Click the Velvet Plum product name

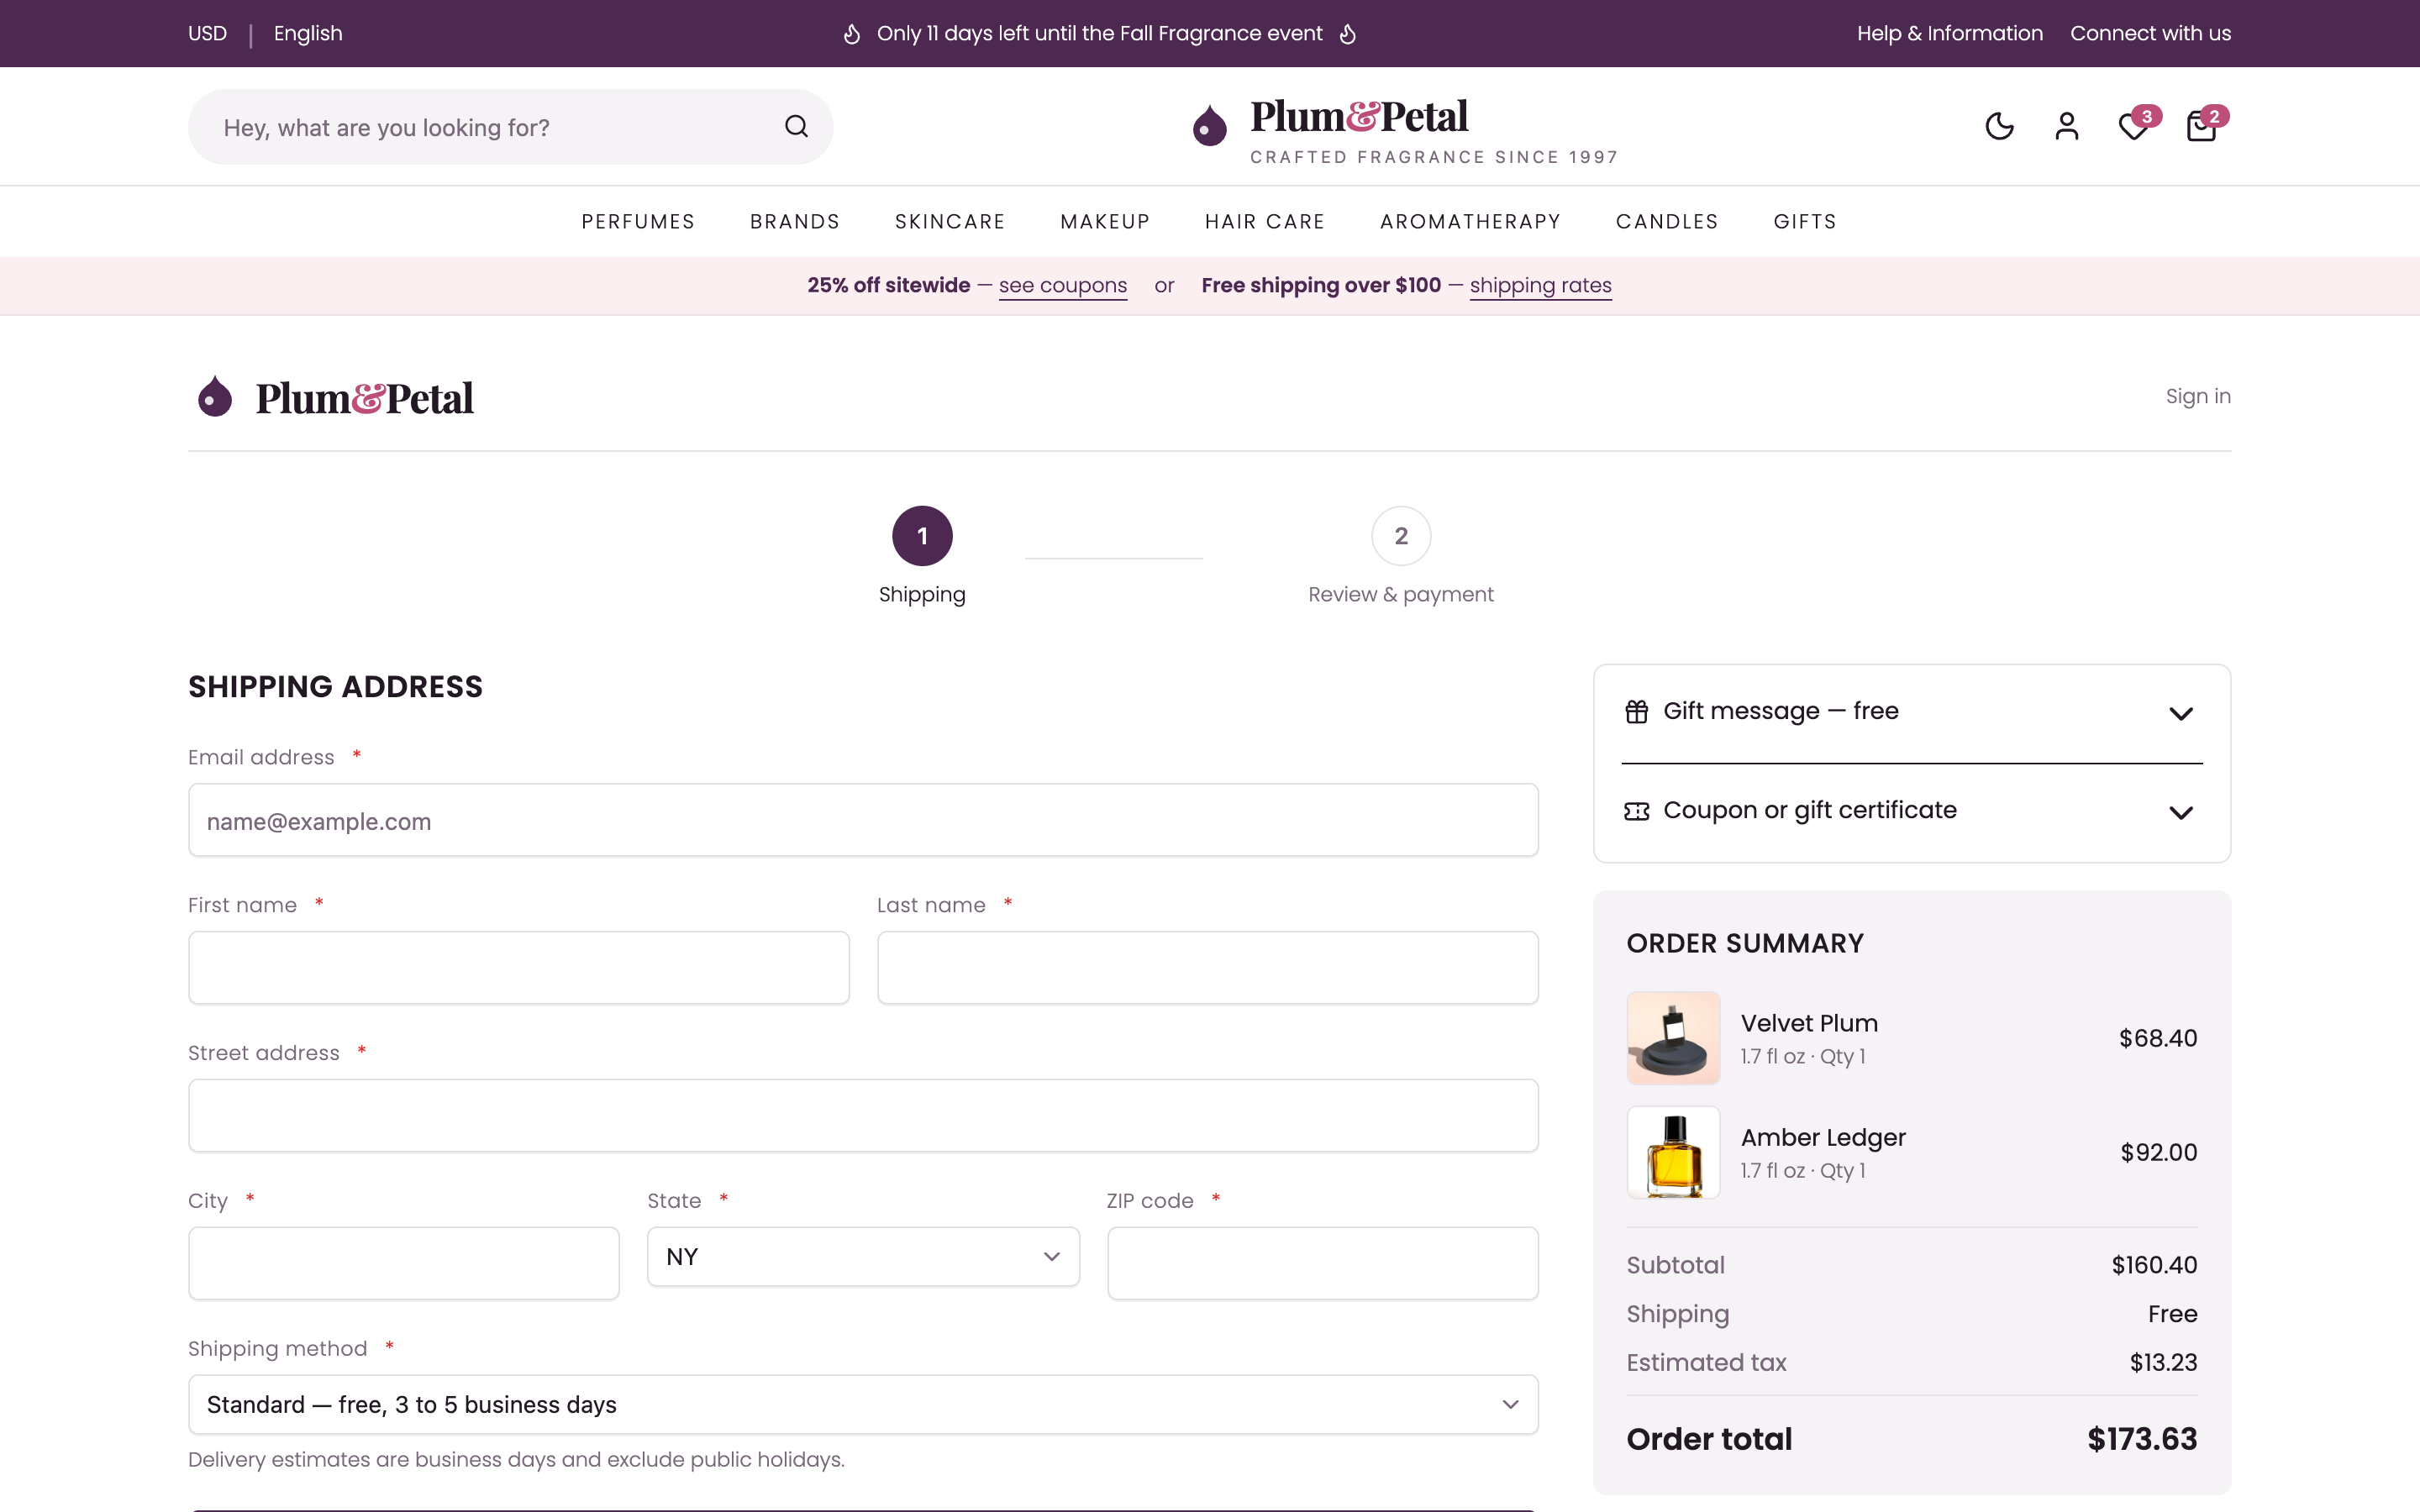(1809, 1023)
